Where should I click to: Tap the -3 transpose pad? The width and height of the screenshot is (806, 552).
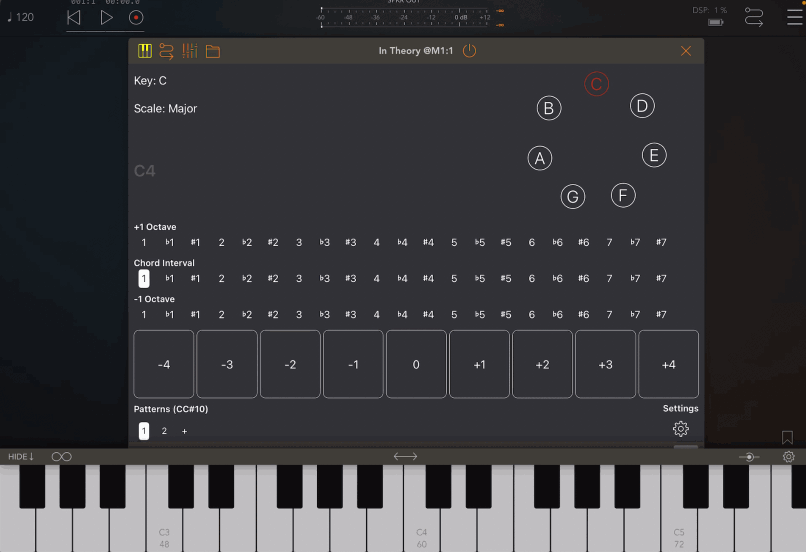pyautogui.click(x=227, y=364)
